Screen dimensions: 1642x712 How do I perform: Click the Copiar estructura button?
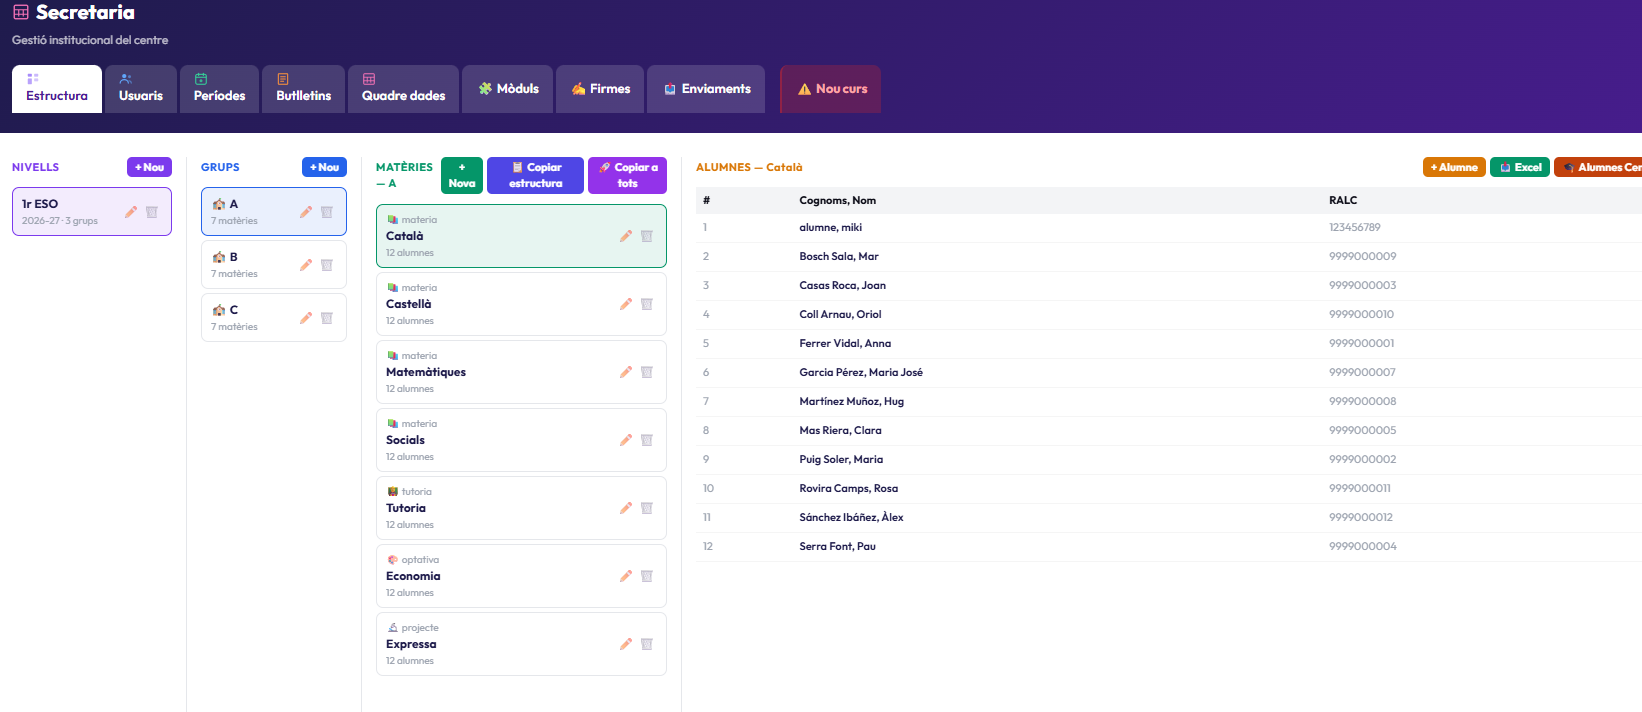tap(535, 175)
